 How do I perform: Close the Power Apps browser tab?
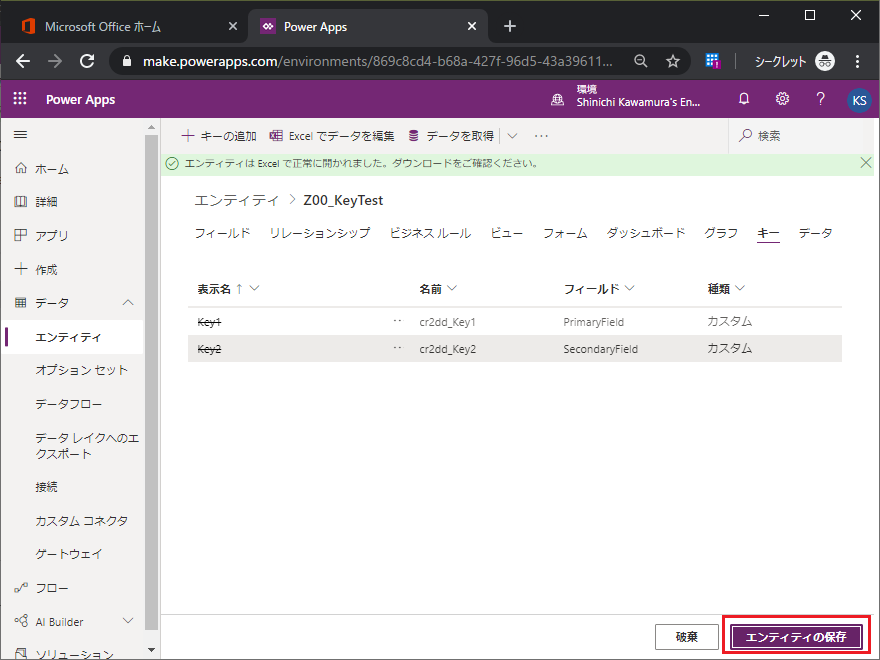pyautogui.click(x=472, y=26)
